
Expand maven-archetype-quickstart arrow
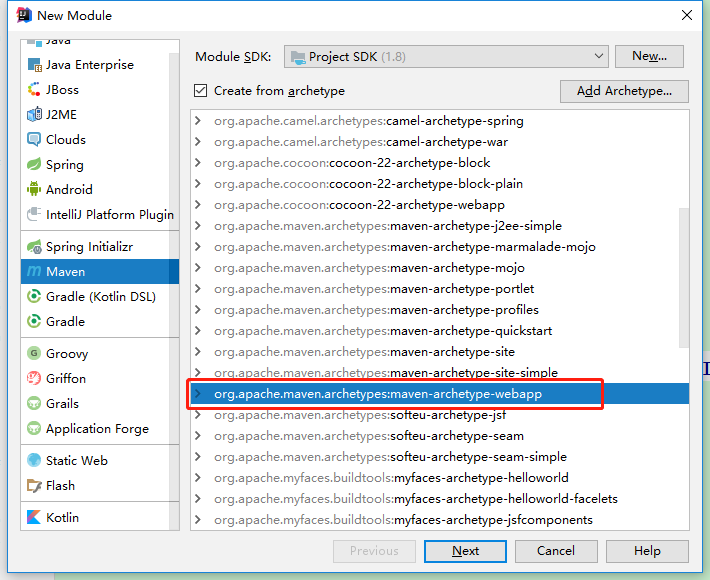197,331
